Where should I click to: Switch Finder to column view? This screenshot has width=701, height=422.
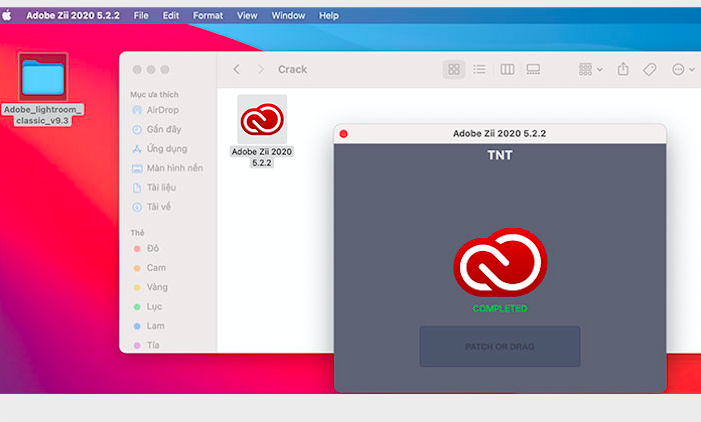pos(507,69)
